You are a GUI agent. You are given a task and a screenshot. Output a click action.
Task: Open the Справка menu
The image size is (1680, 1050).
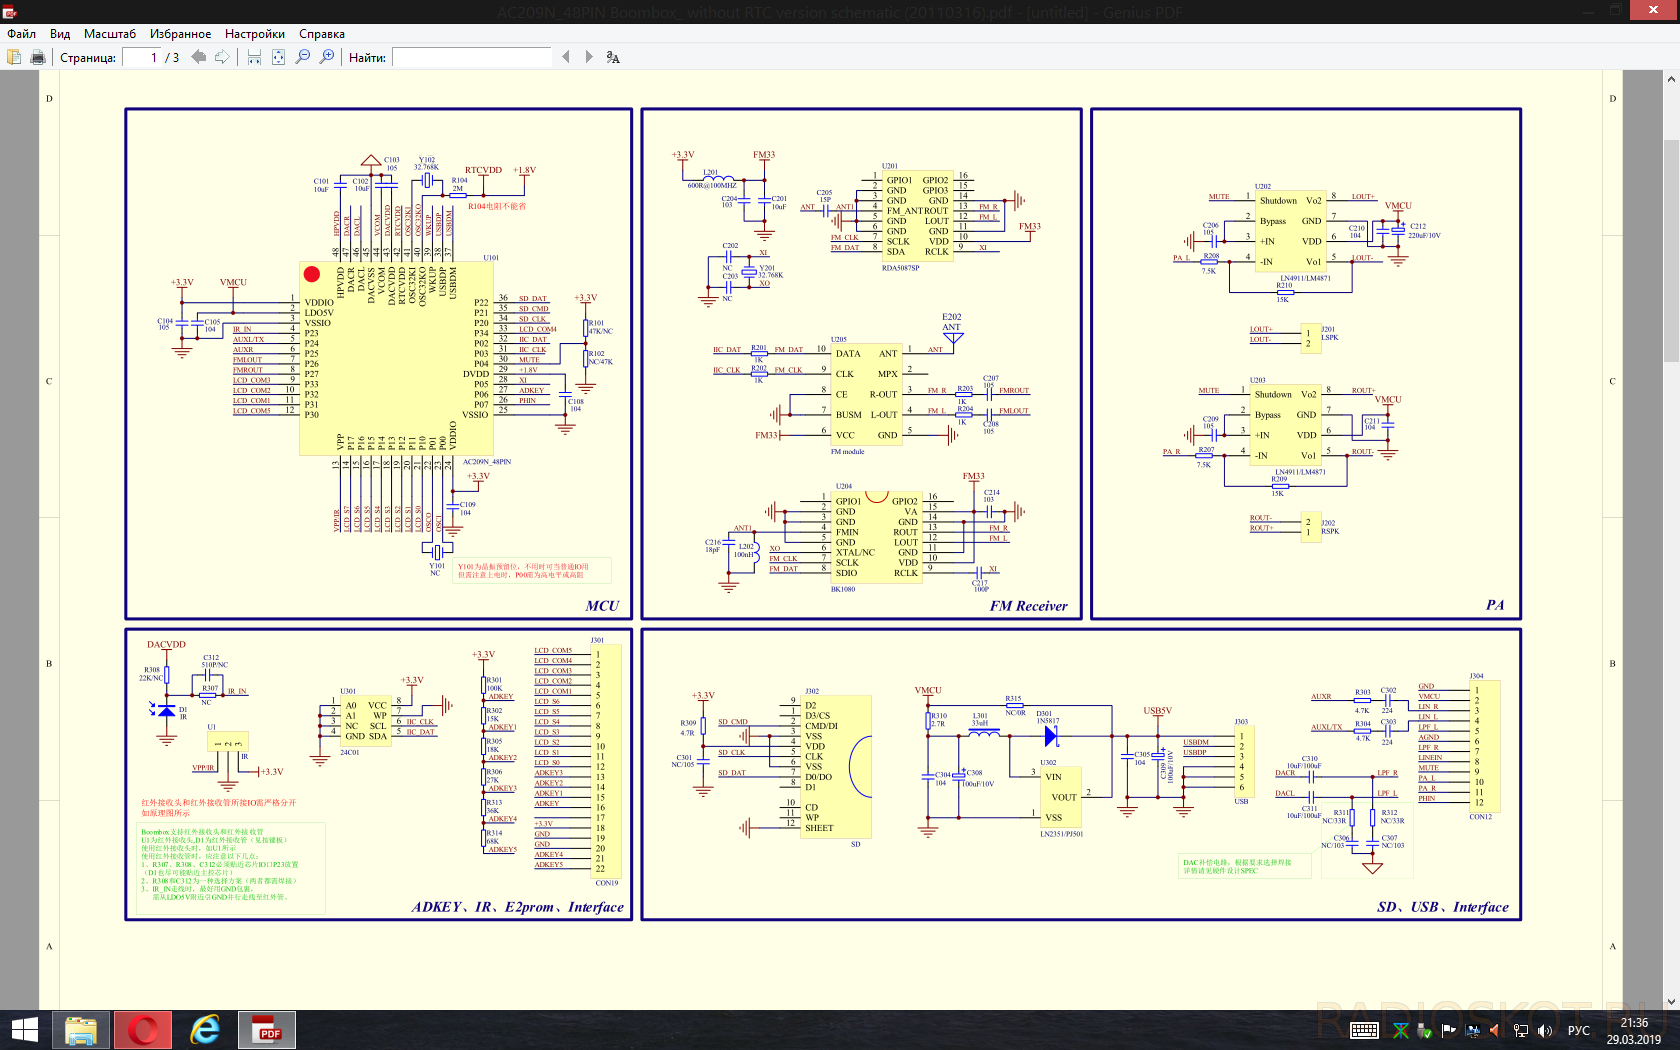click(x=322, y=34)
